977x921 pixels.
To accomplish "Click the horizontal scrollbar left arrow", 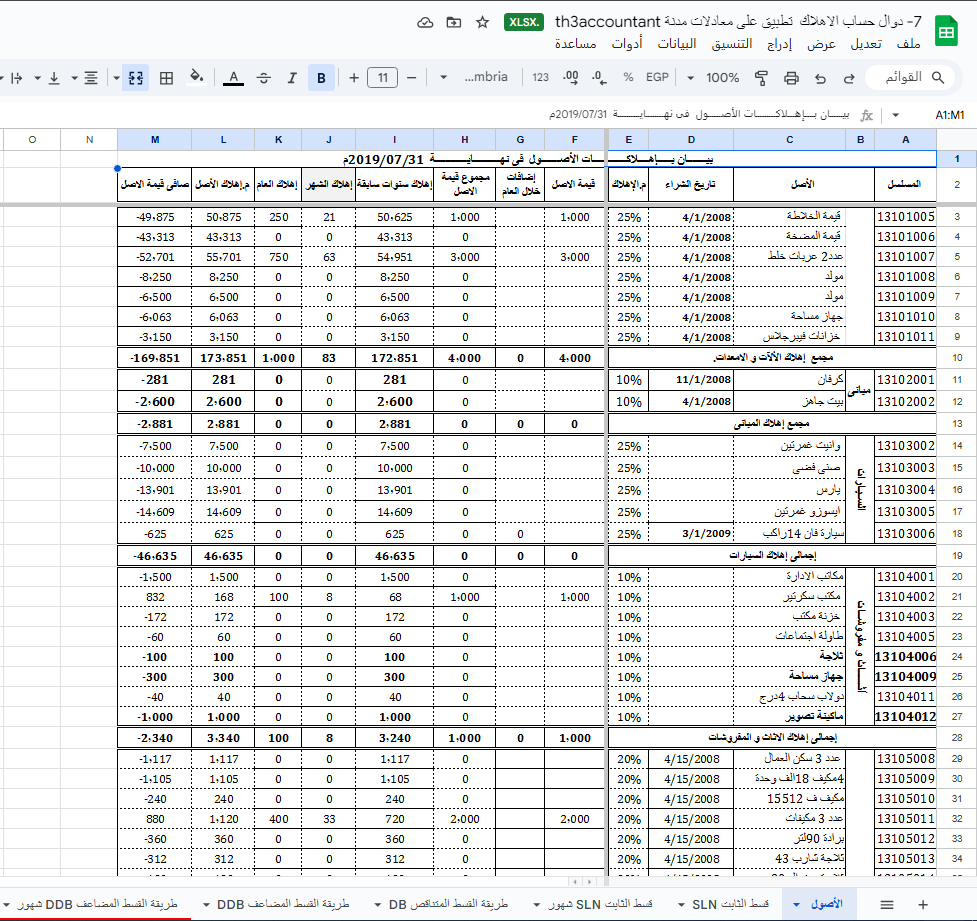I will coord(574,882).
